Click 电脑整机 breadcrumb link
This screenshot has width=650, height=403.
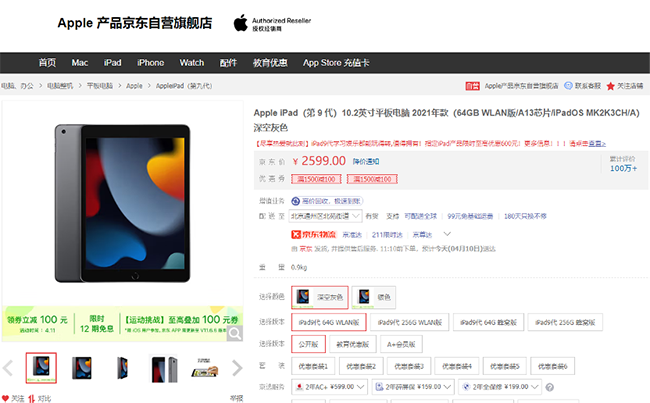[x=60, y=86]
